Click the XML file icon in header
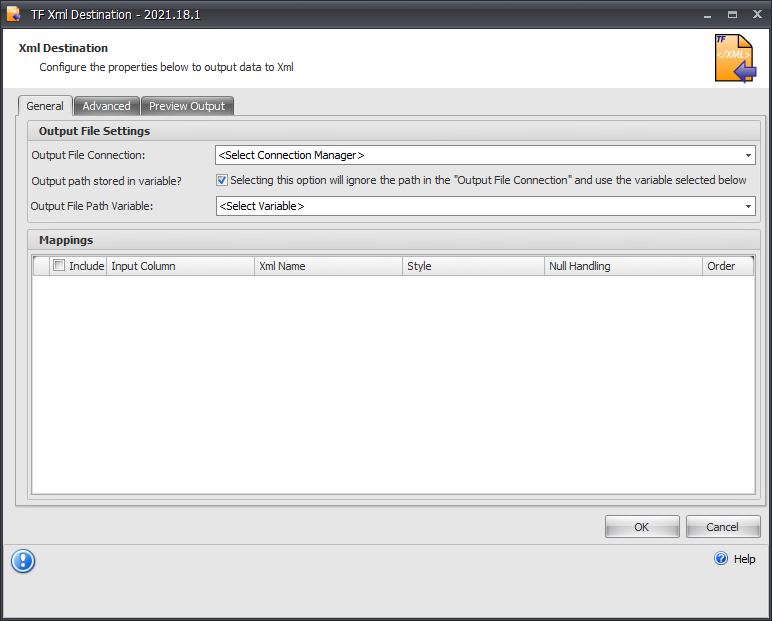 (x=735, y=58)
